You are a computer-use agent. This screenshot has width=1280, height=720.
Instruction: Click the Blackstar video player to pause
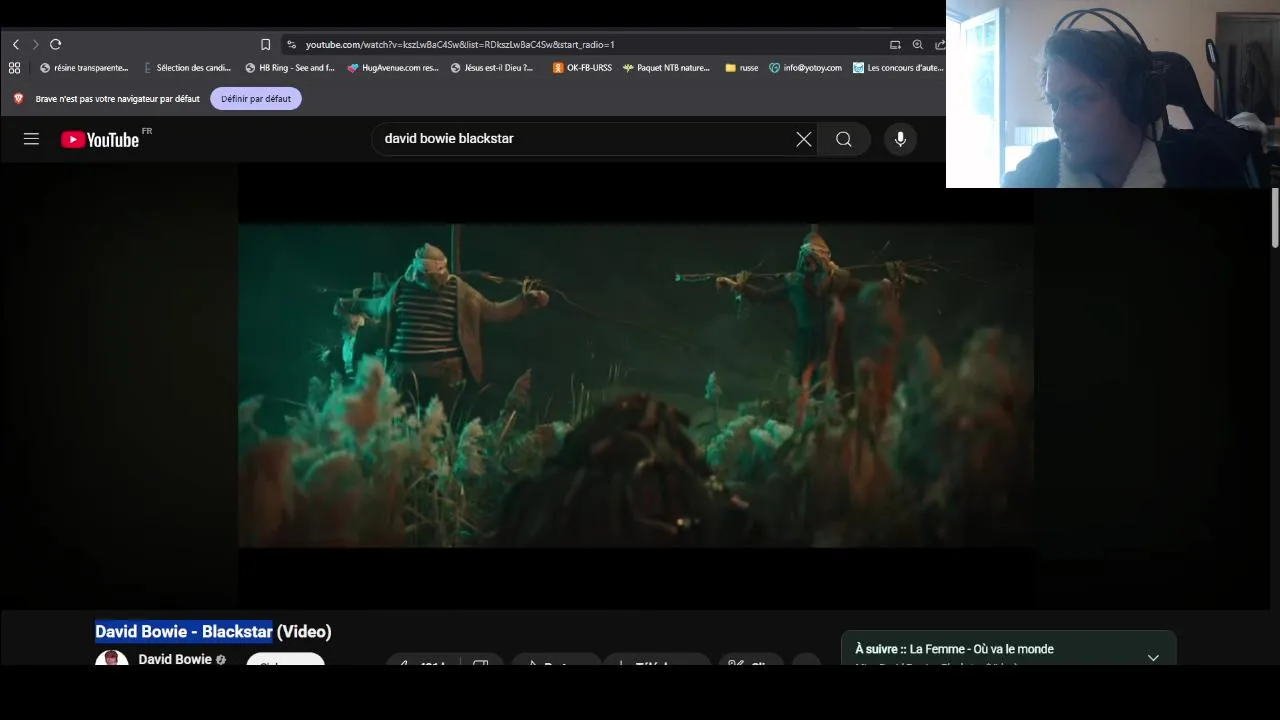636,385
